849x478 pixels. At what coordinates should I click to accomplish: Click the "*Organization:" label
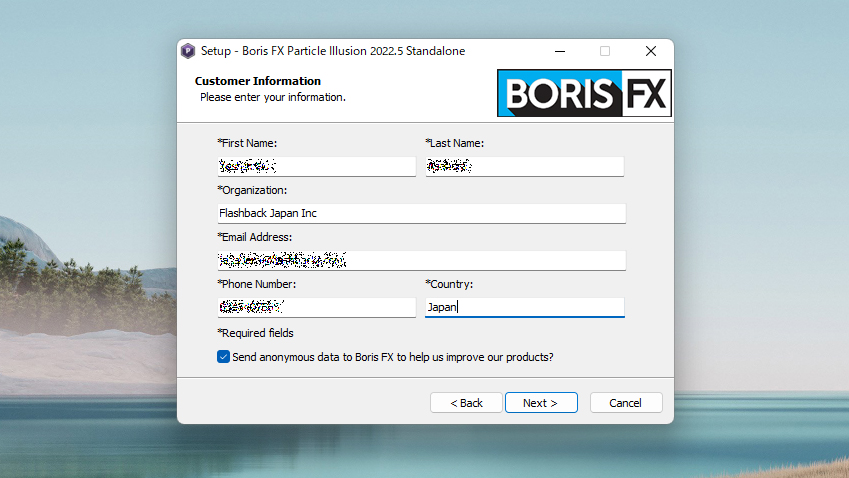pyautogui.click(x=252, y=191)
